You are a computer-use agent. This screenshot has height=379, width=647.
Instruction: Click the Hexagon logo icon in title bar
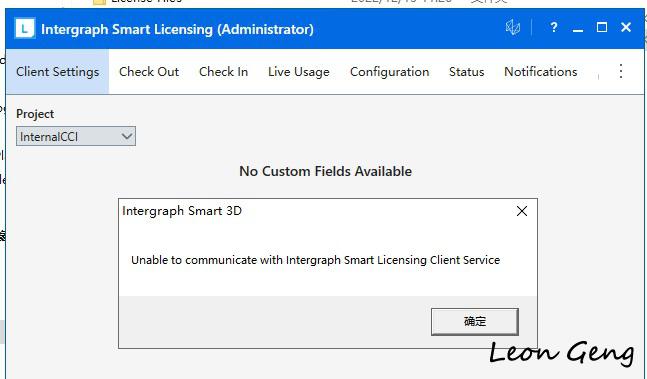[512, 28]
